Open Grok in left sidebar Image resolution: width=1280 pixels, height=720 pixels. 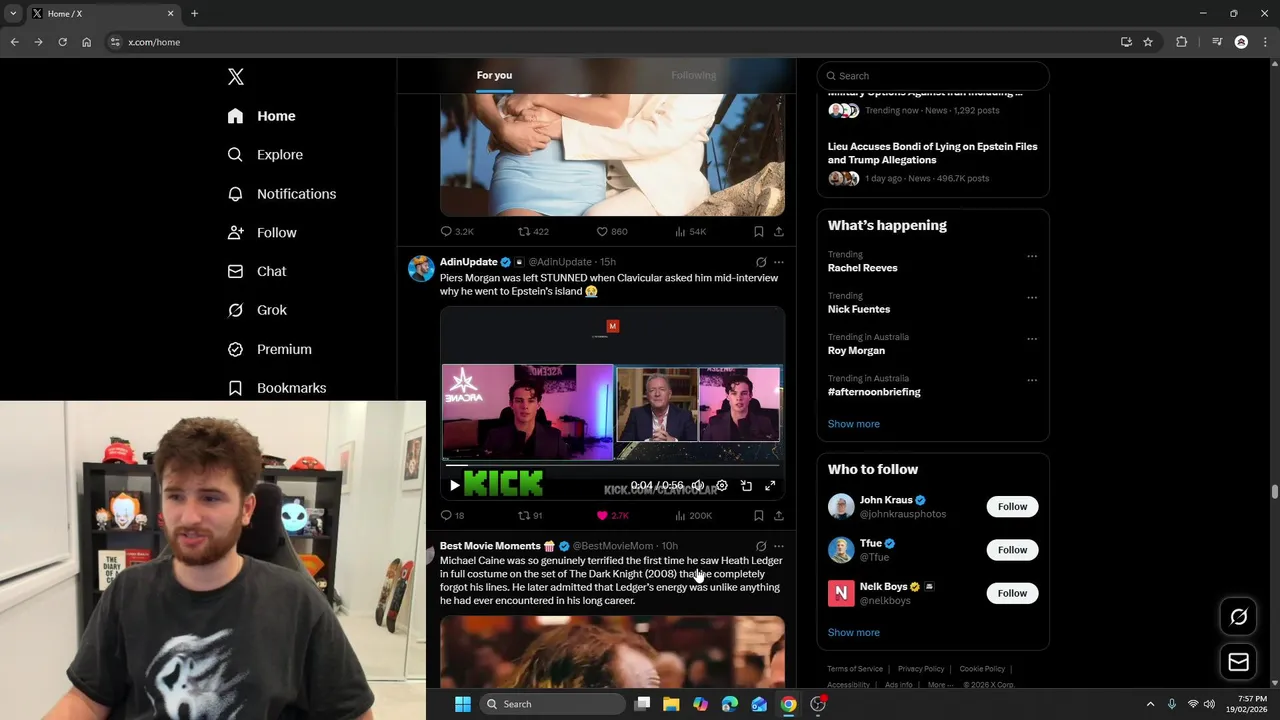tap(257, 310)
